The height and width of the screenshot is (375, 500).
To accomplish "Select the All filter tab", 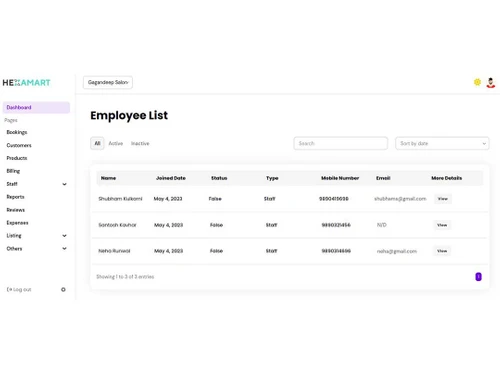I will tap(97, 143).
